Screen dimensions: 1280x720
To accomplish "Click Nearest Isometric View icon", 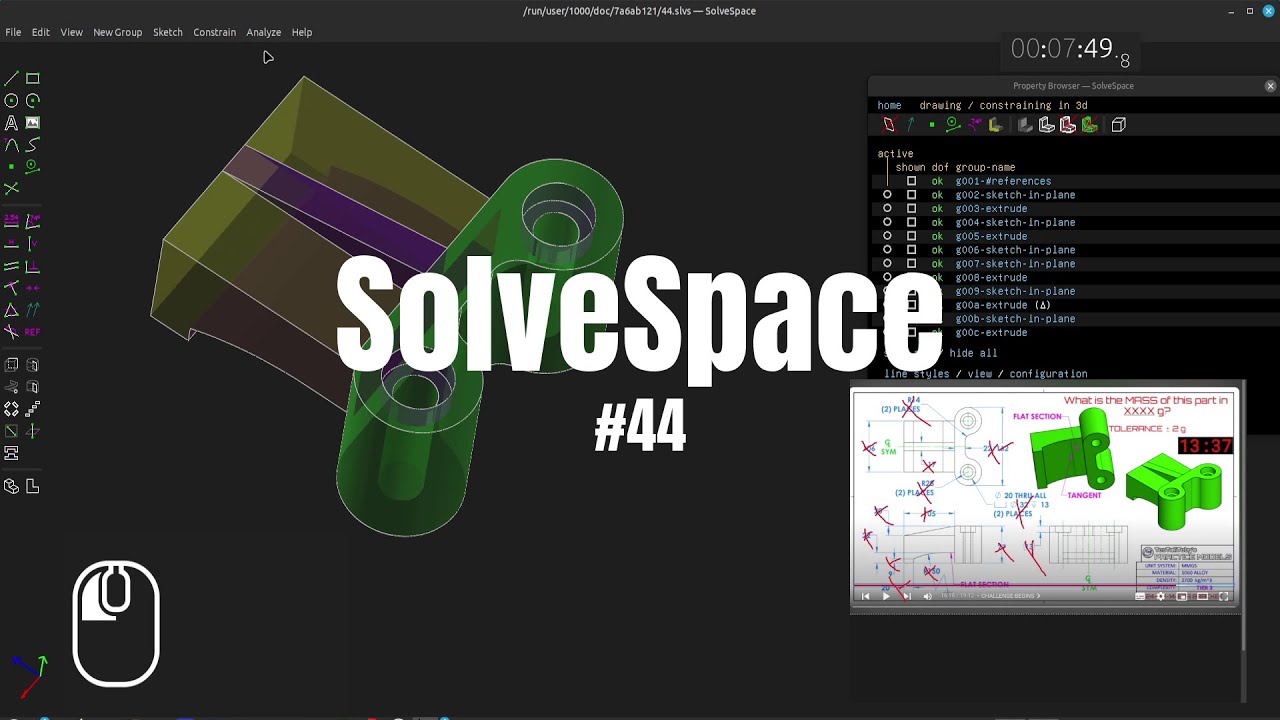I will 11,486.
